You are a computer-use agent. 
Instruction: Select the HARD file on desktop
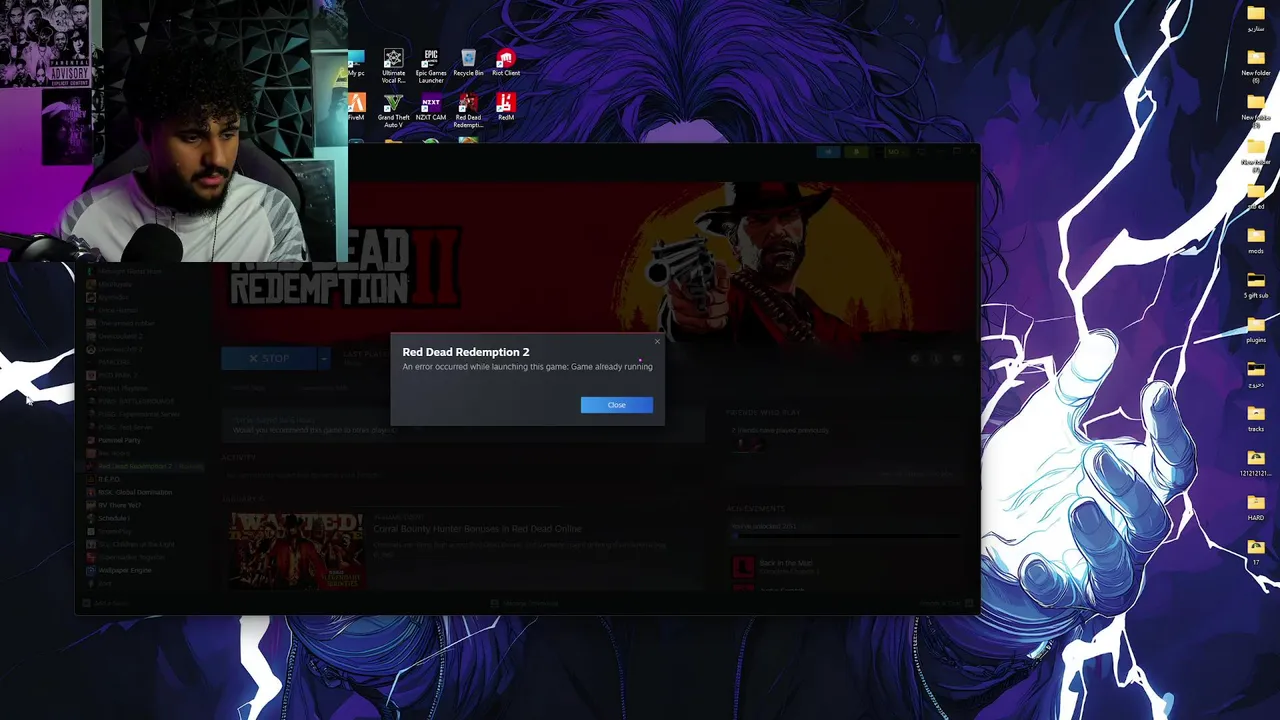(x=1256, y=507)
